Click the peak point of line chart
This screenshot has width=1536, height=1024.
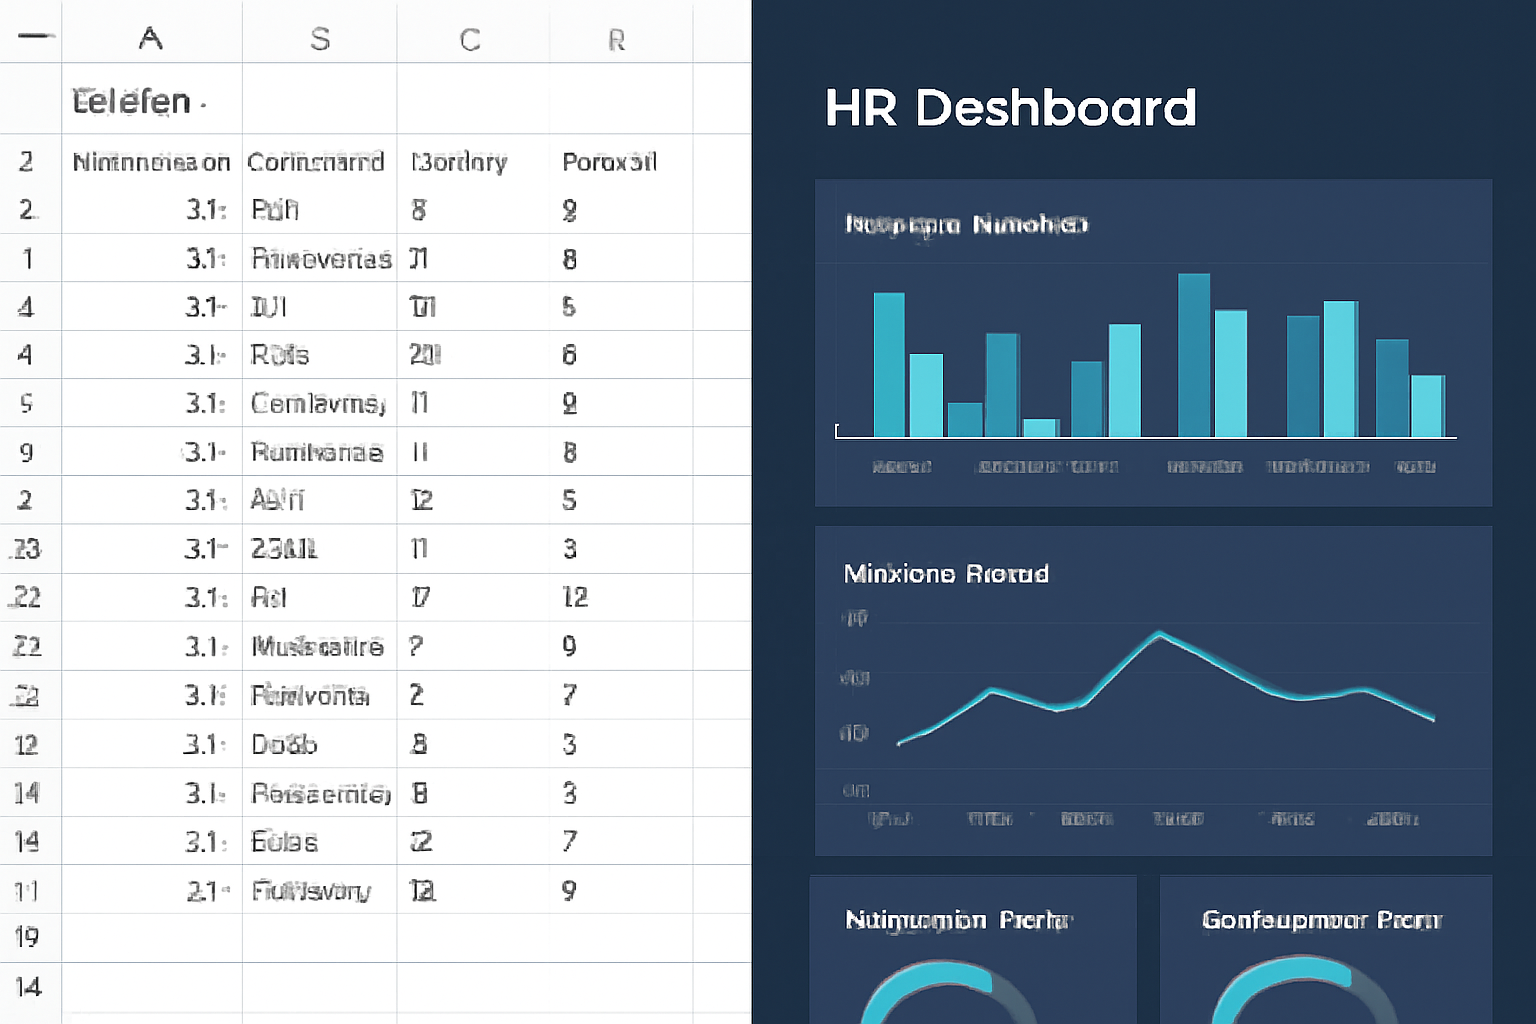click(x=1159, y=633)
